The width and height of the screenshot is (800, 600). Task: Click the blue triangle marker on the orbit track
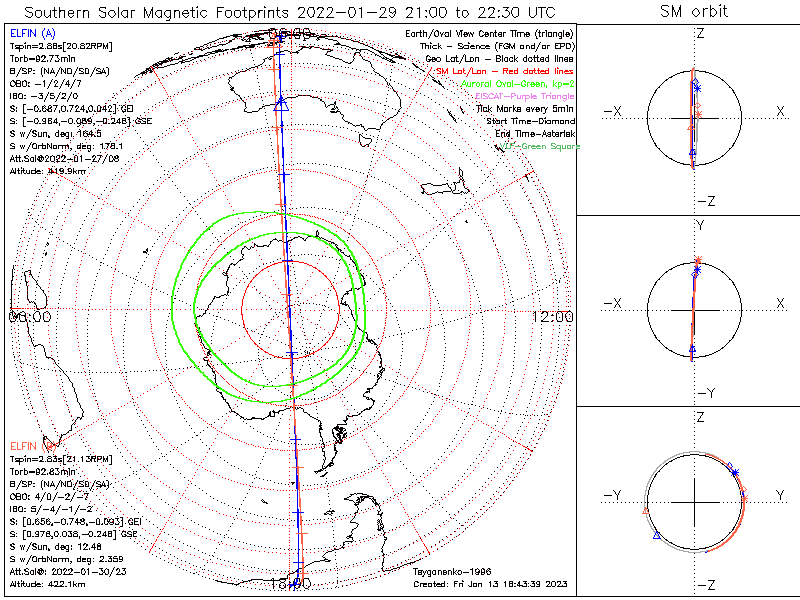click(281, 102)
